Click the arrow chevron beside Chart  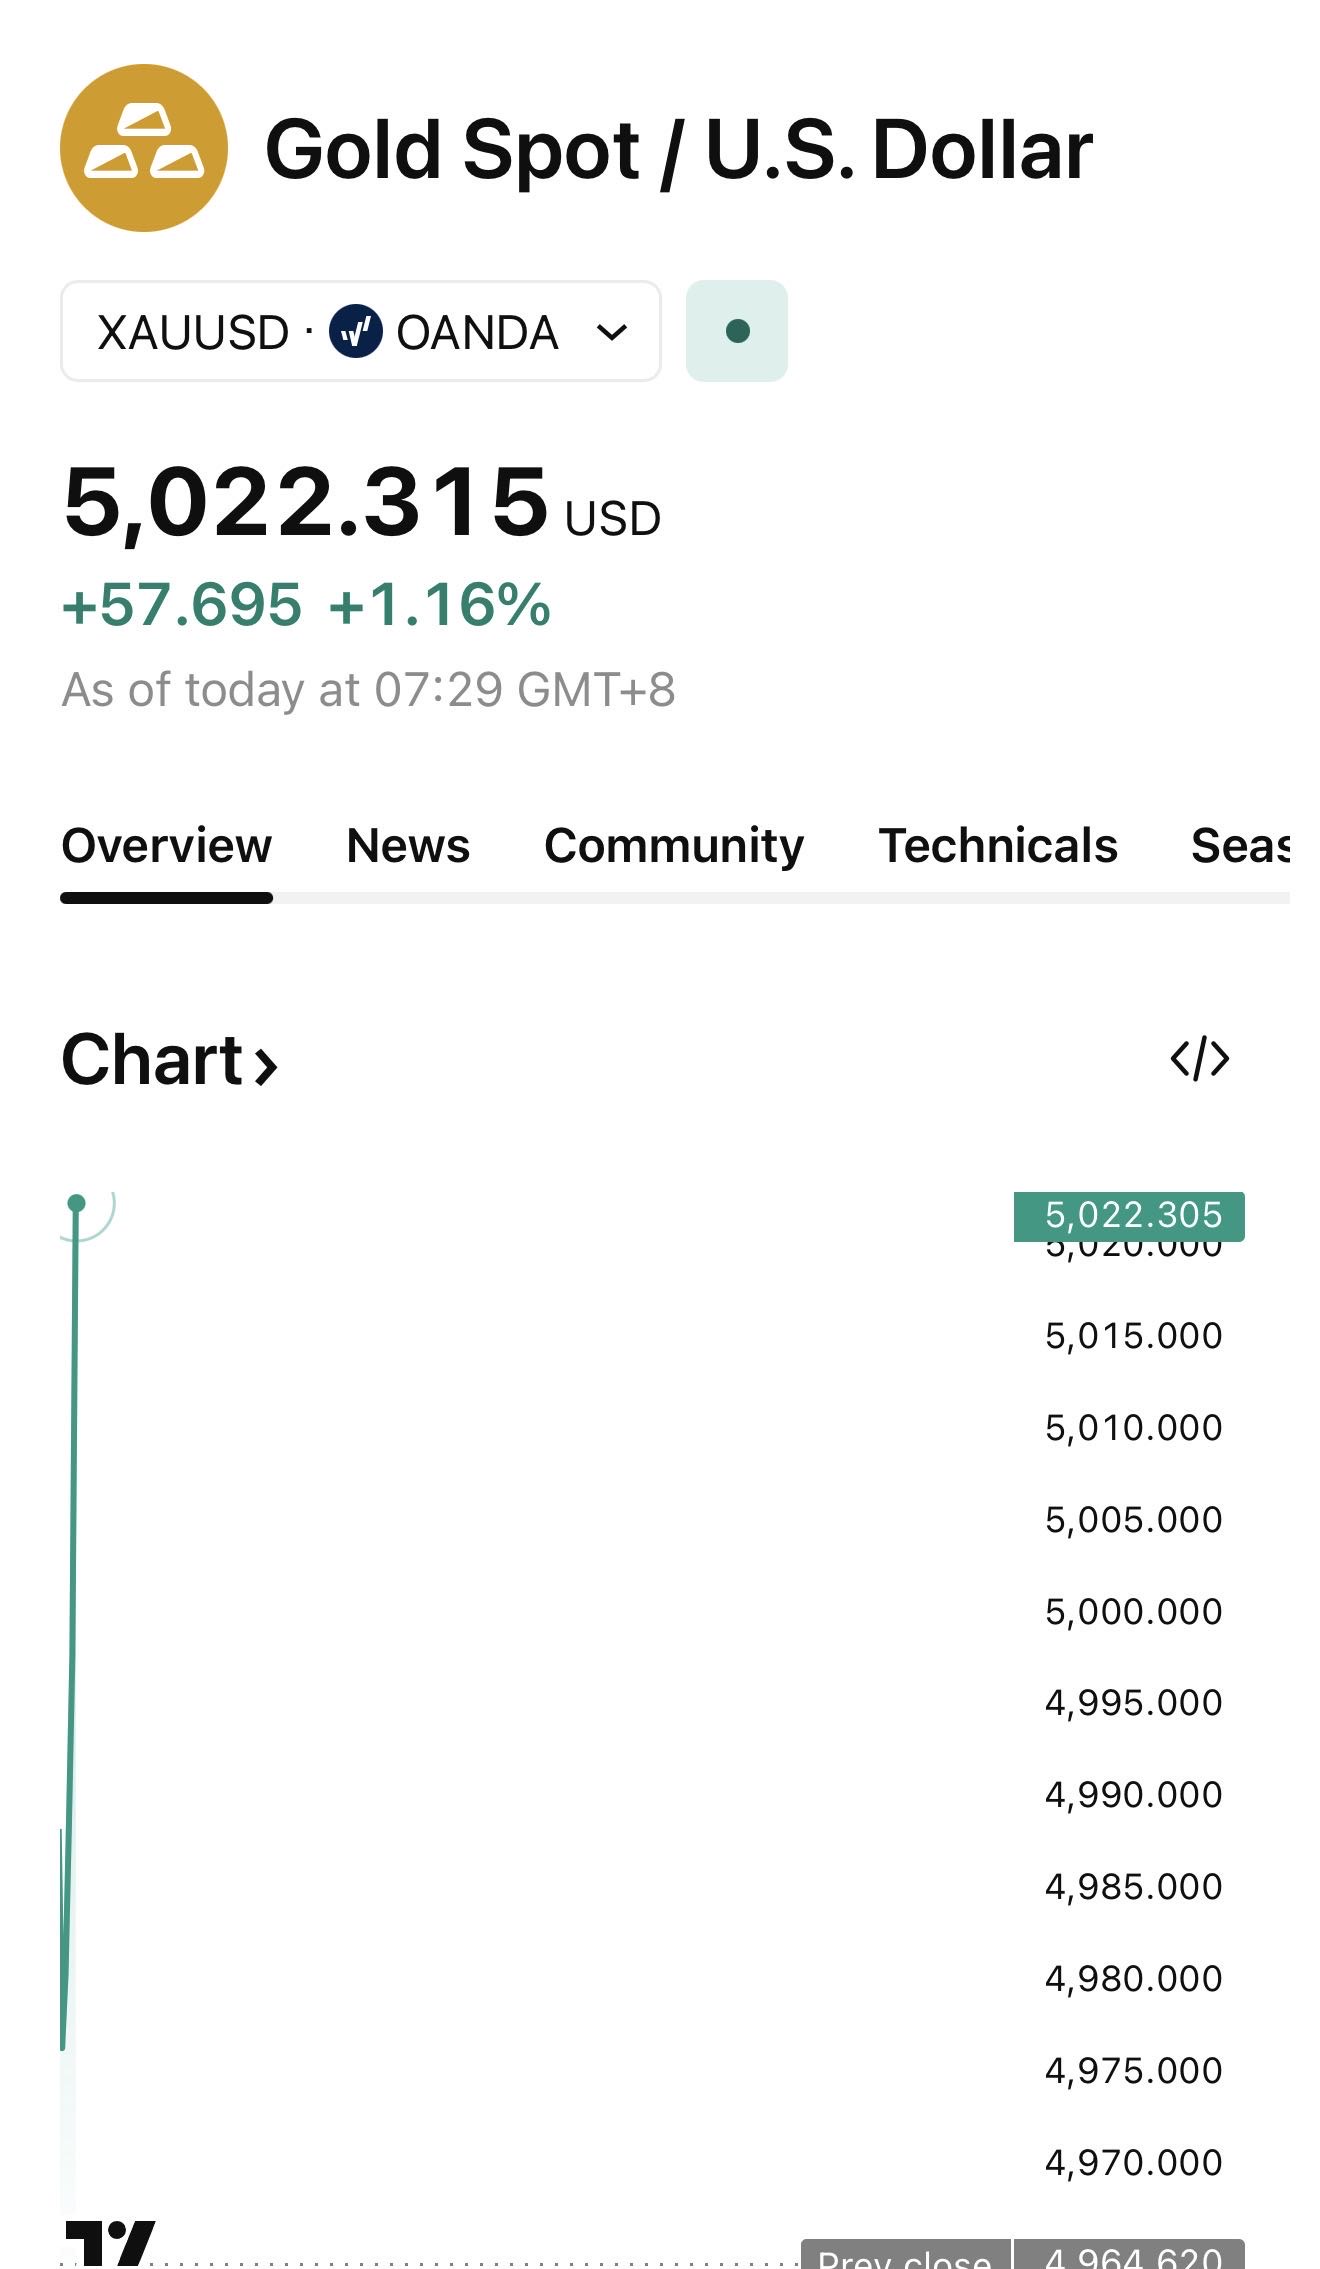[265, 1065]
